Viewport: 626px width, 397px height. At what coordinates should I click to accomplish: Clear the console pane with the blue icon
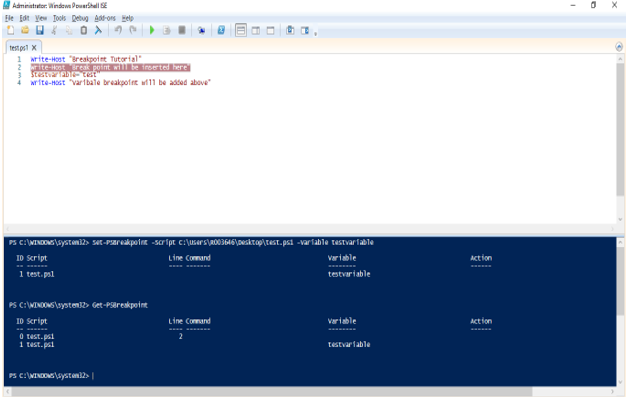(x=98, y=30)
